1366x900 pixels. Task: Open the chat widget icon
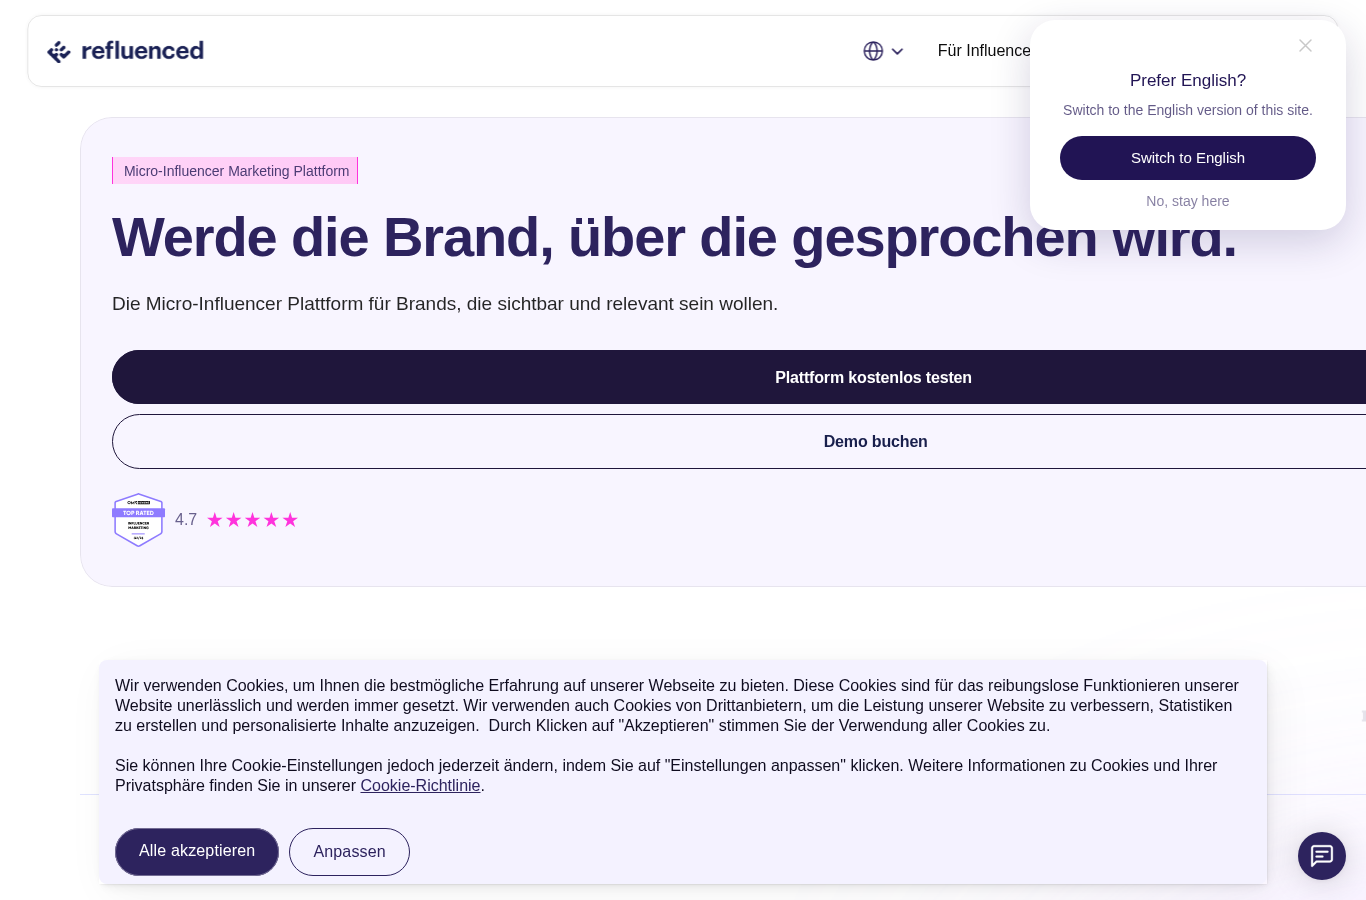[x=1322, y=856]
